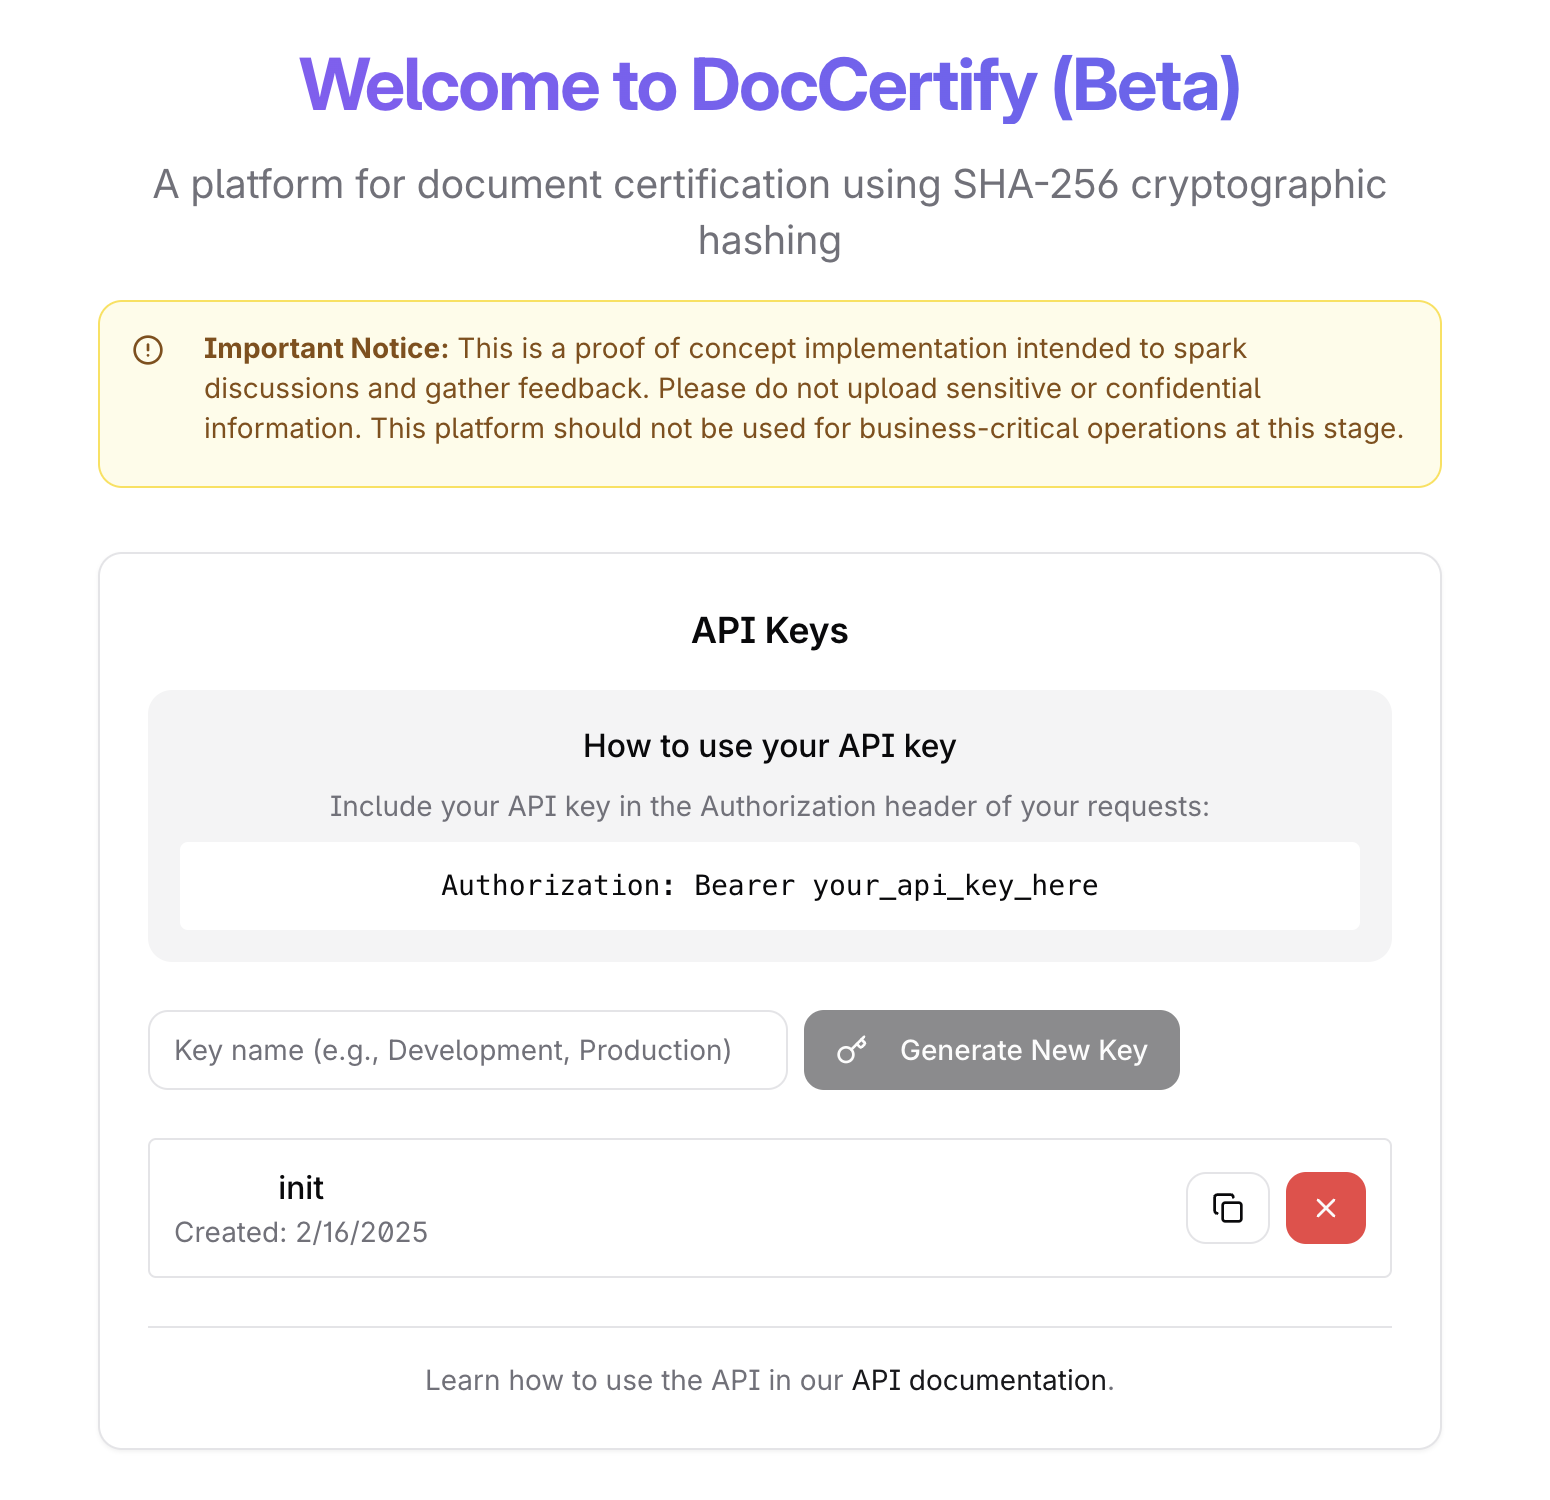The image size is (1550, 1500).
Task: Open the API documentation link
Action: click(979, 1380)
